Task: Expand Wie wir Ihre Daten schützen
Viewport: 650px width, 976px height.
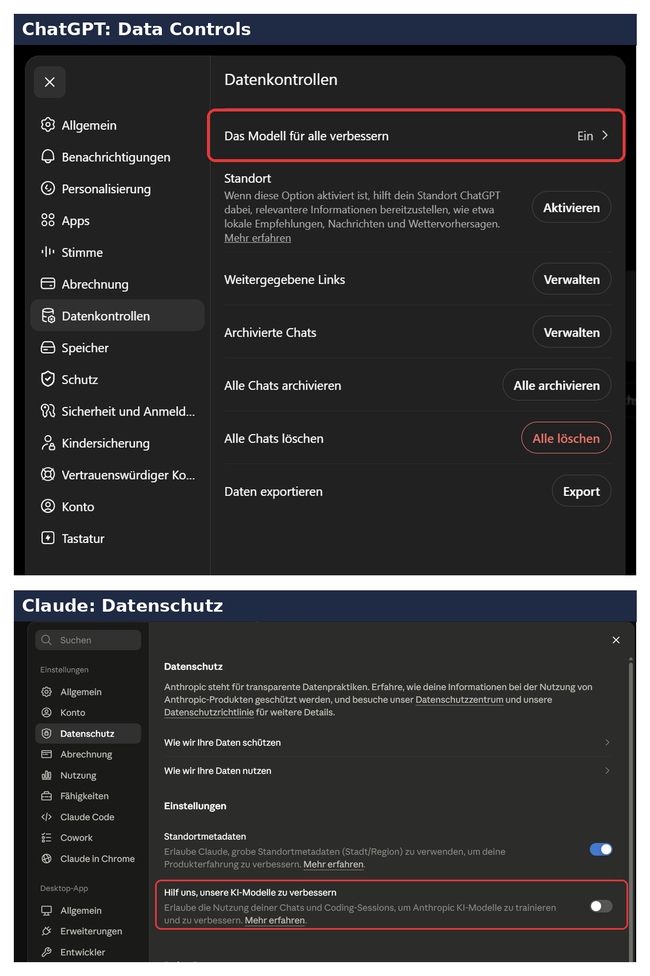Action: tap(387, 743)
